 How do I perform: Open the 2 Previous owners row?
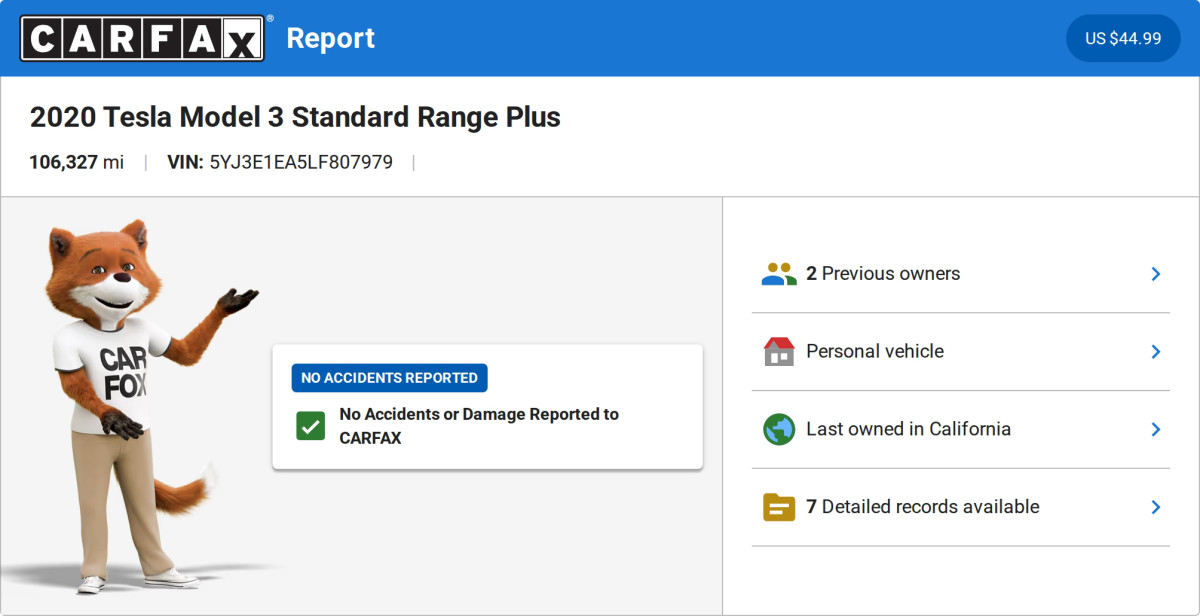[883, 274]
